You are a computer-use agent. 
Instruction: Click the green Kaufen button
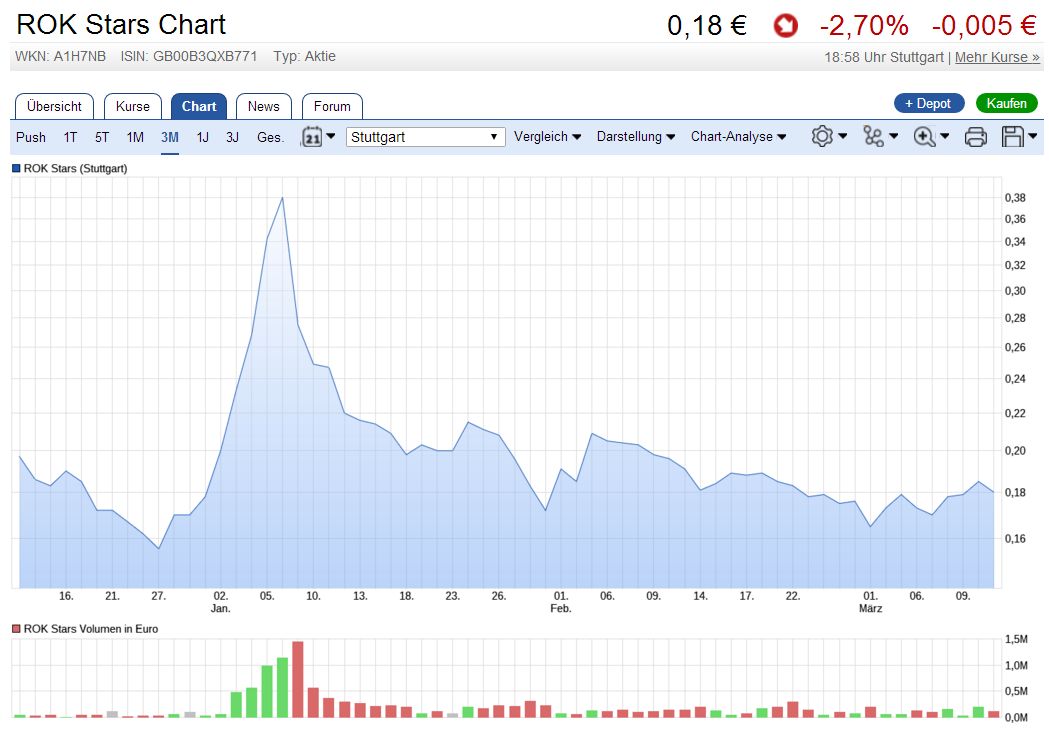1006,103
